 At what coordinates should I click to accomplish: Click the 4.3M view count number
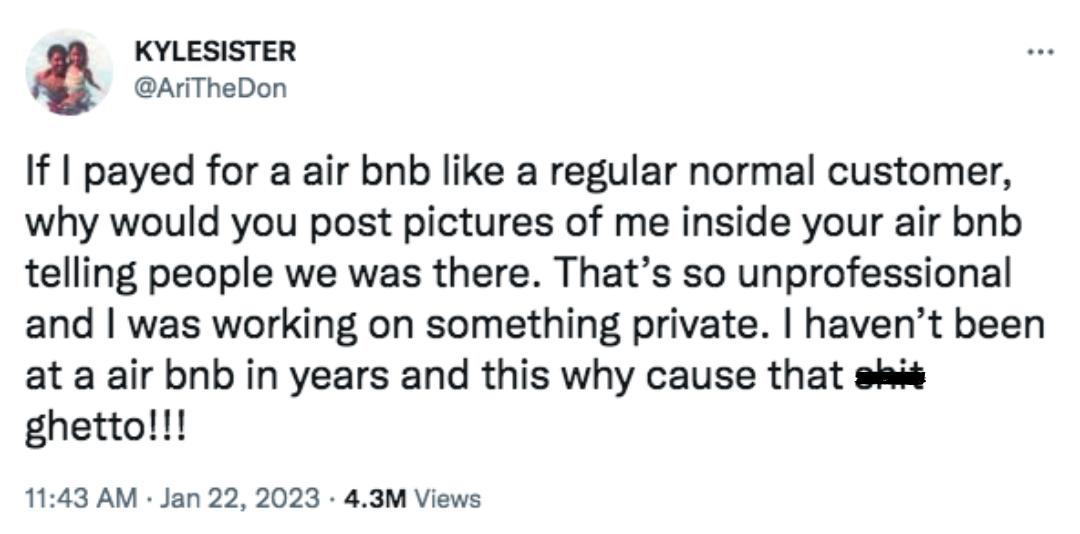[x=374, y=498]
